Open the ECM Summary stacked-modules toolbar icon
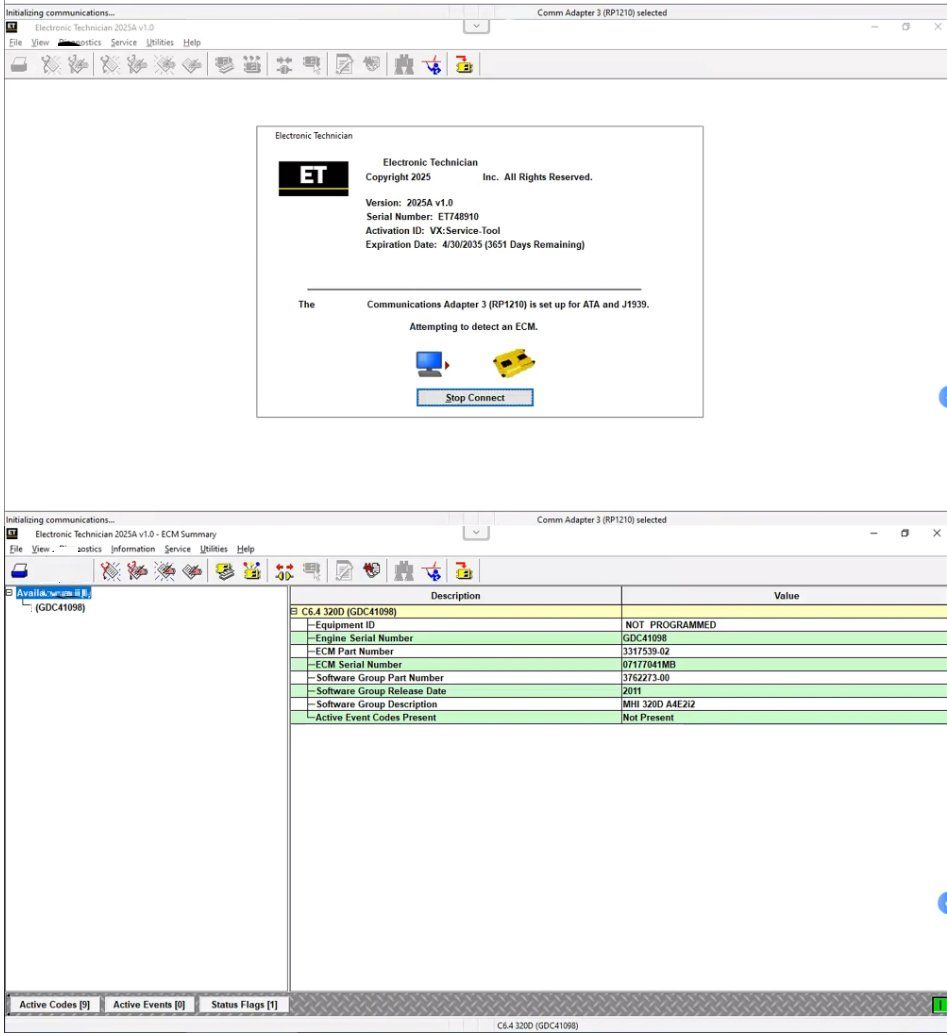This screenshot has height=1033, width=947. click(x=225, y=571)
